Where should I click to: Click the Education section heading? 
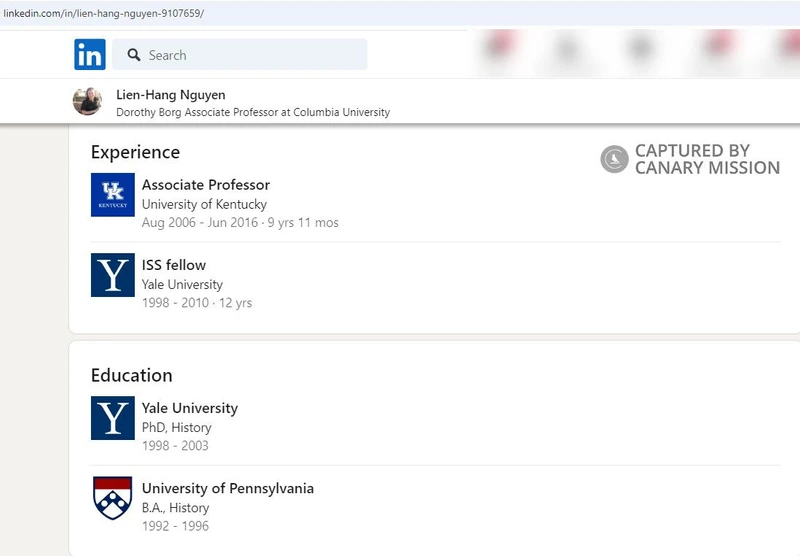132,375
